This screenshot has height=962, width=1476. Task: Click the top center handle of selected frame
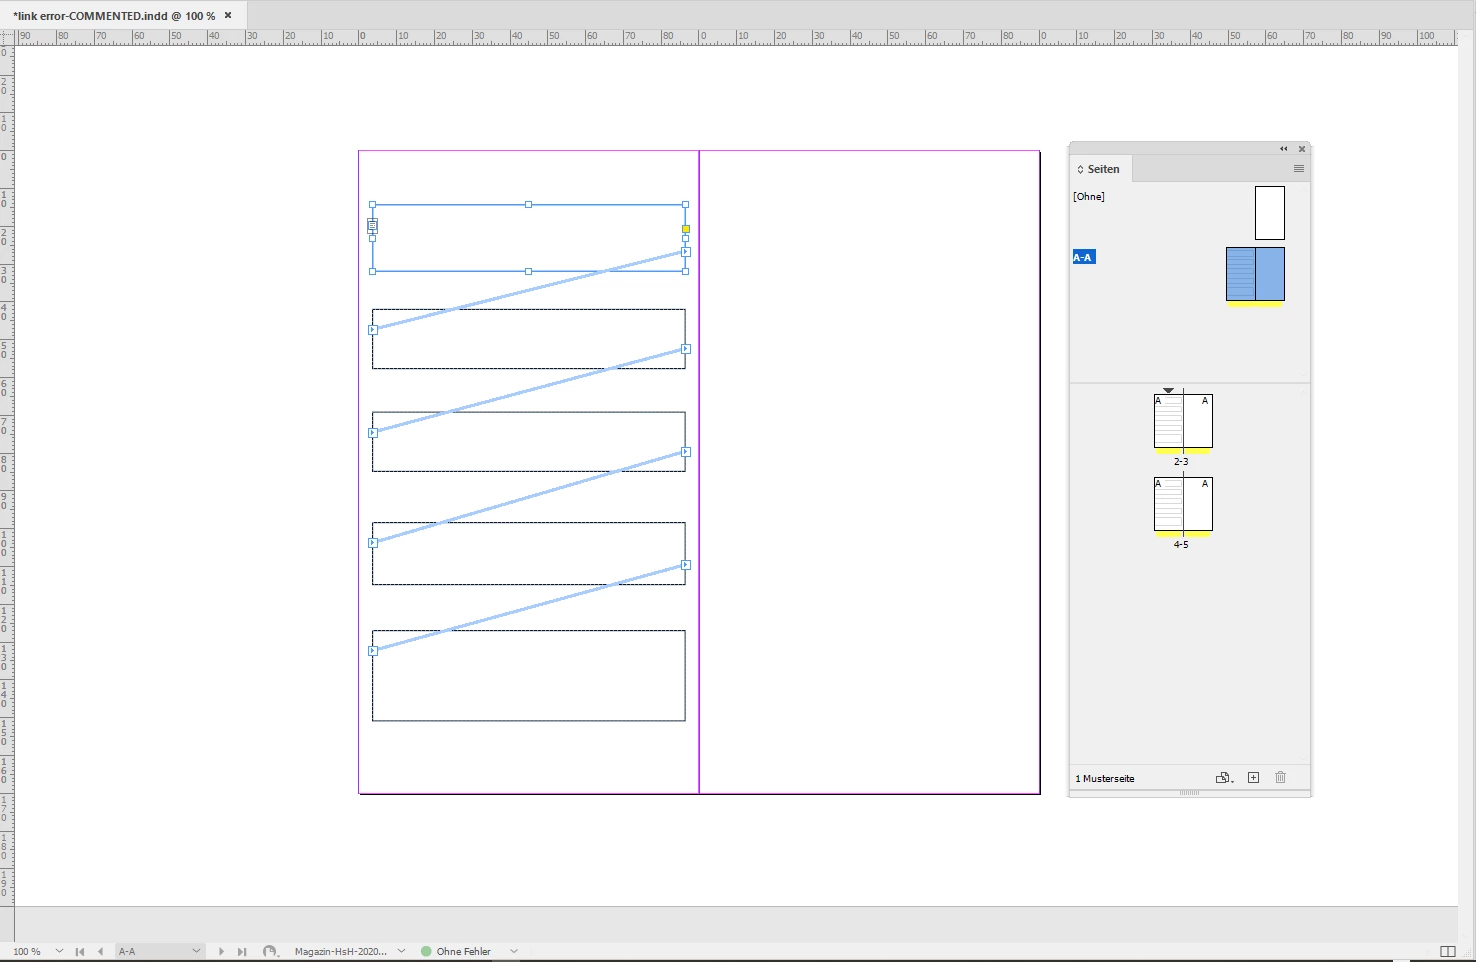(528, 205)
